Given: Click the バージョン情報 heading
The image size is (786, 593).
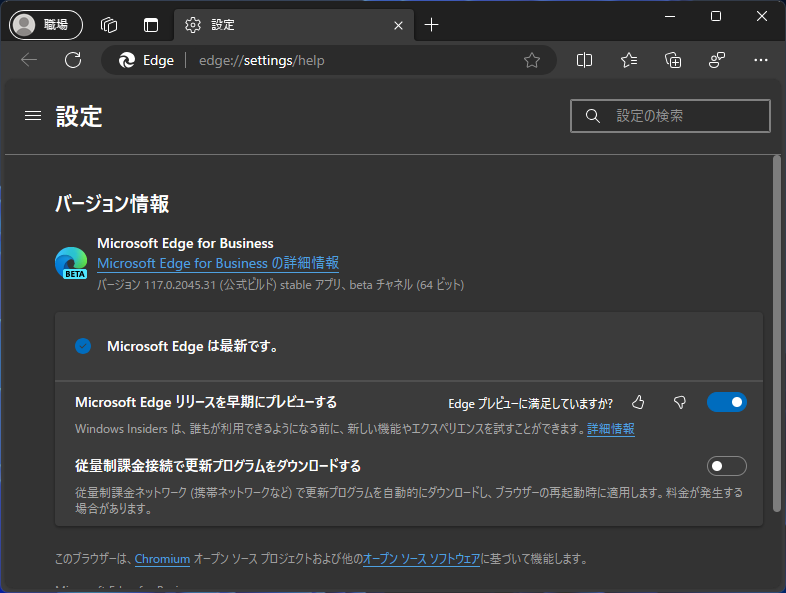Looking at the screenshot, I should (112, 204).
